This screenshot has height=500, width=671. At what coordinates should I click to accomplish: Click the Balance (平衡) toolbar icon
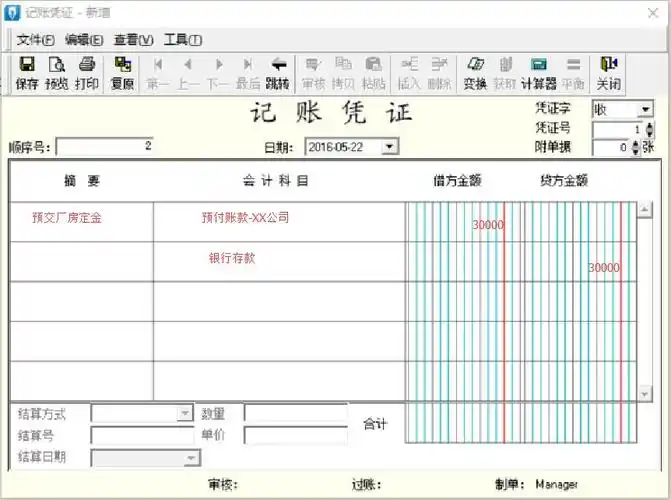click(573, 73)
